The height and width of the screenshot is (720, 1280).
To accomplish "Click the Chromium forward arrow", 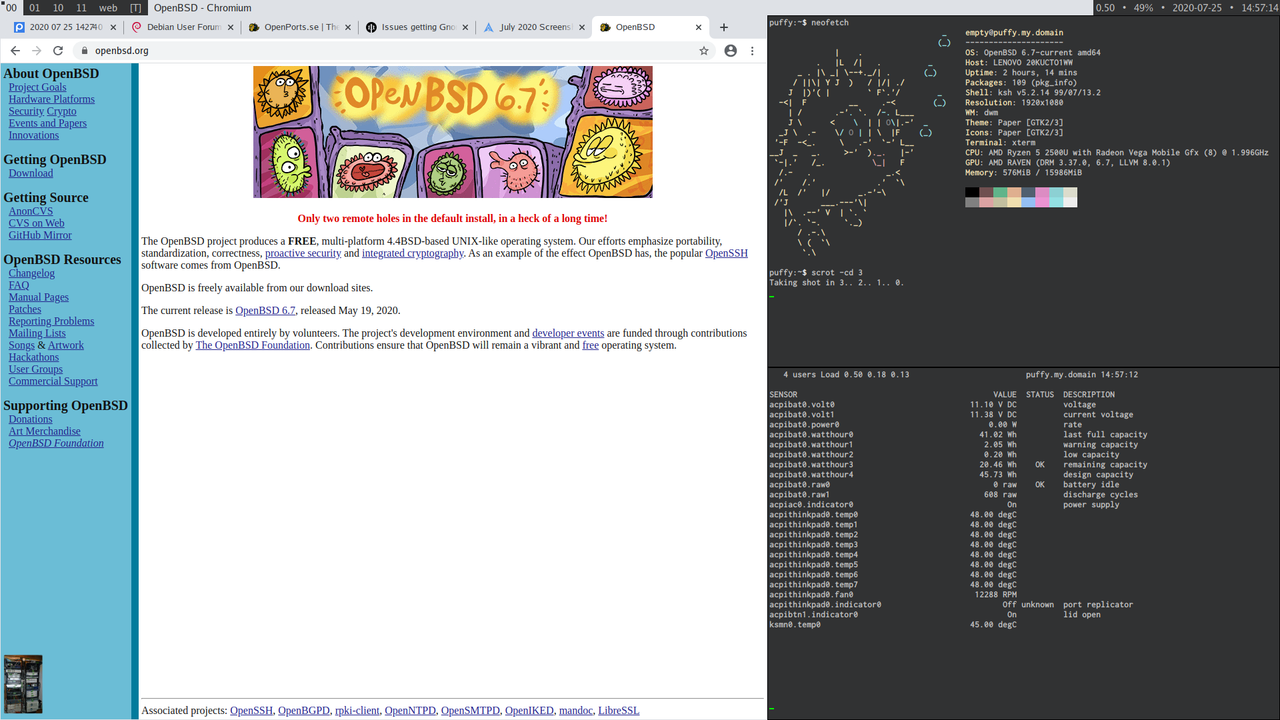I will click(37, 50).
